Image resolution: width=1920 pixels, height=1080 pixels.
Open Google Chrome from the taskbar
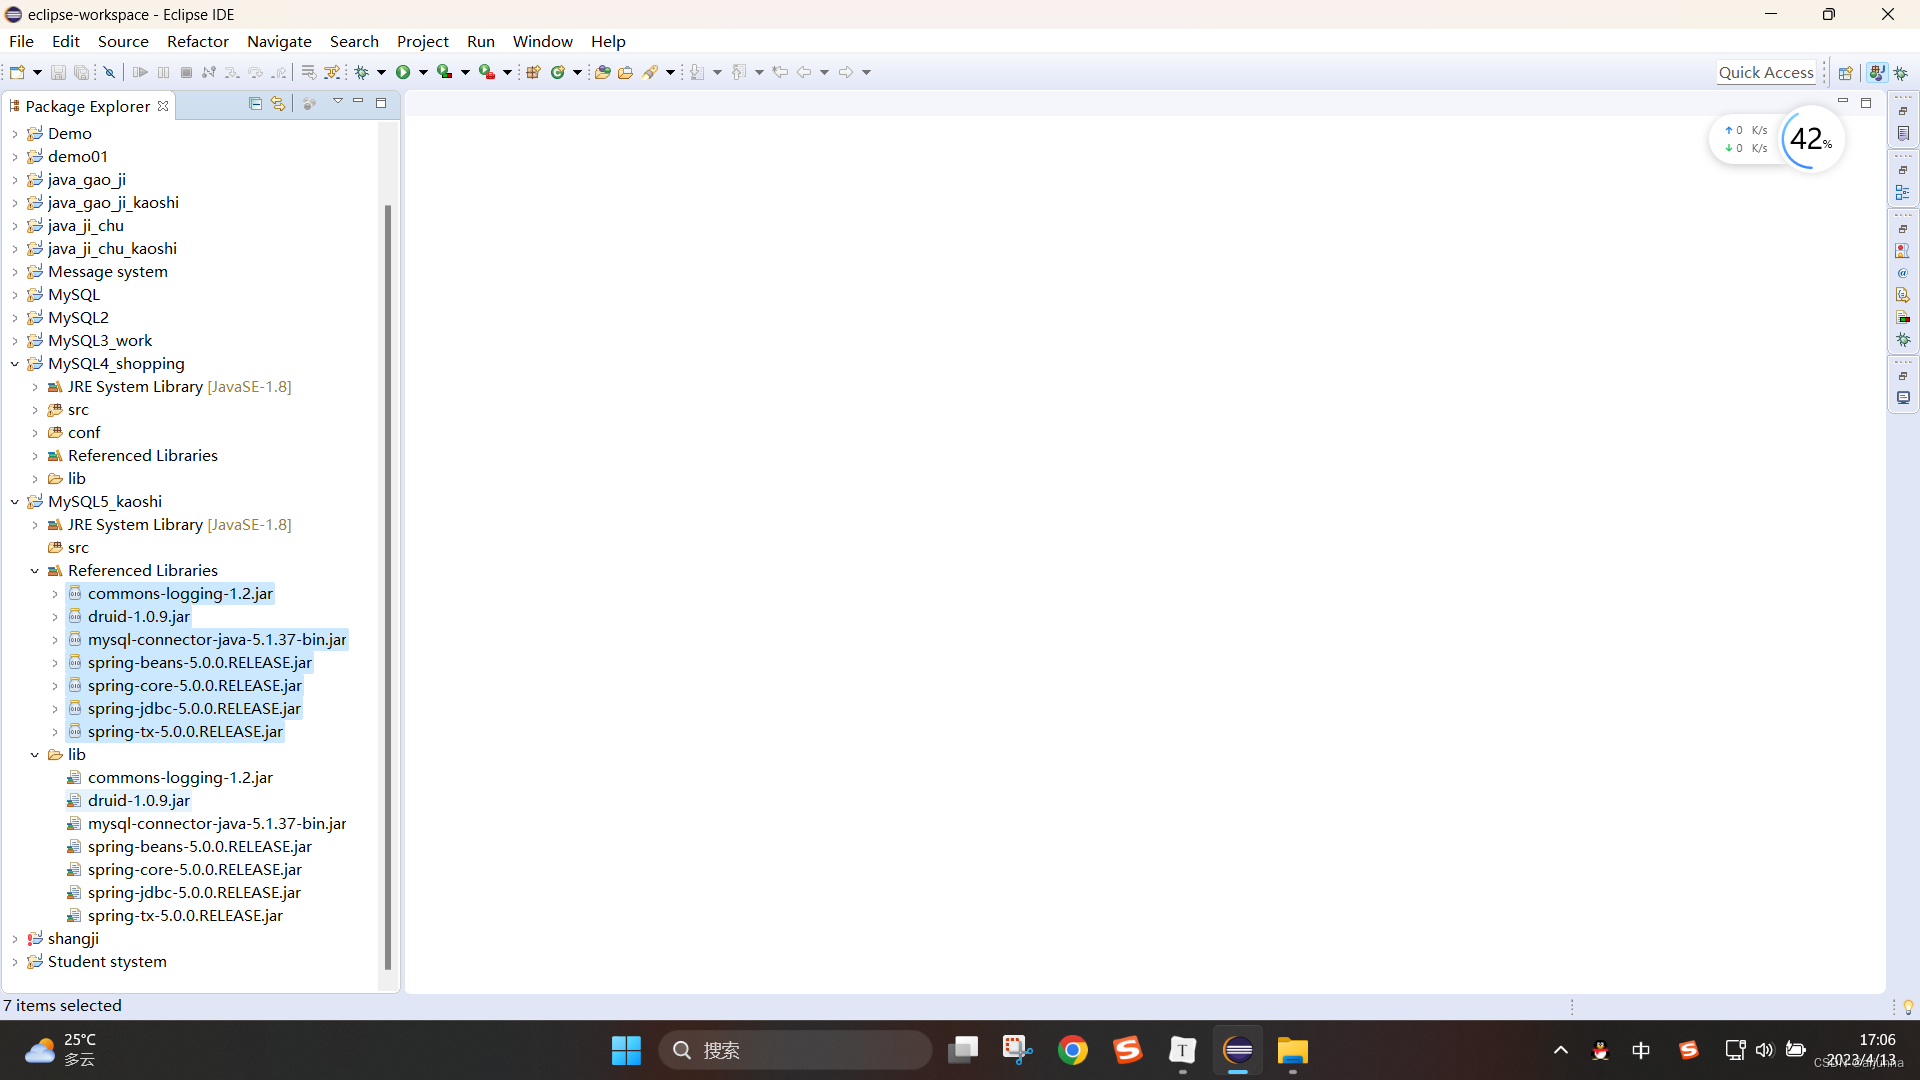[x=1072, y=1050]
